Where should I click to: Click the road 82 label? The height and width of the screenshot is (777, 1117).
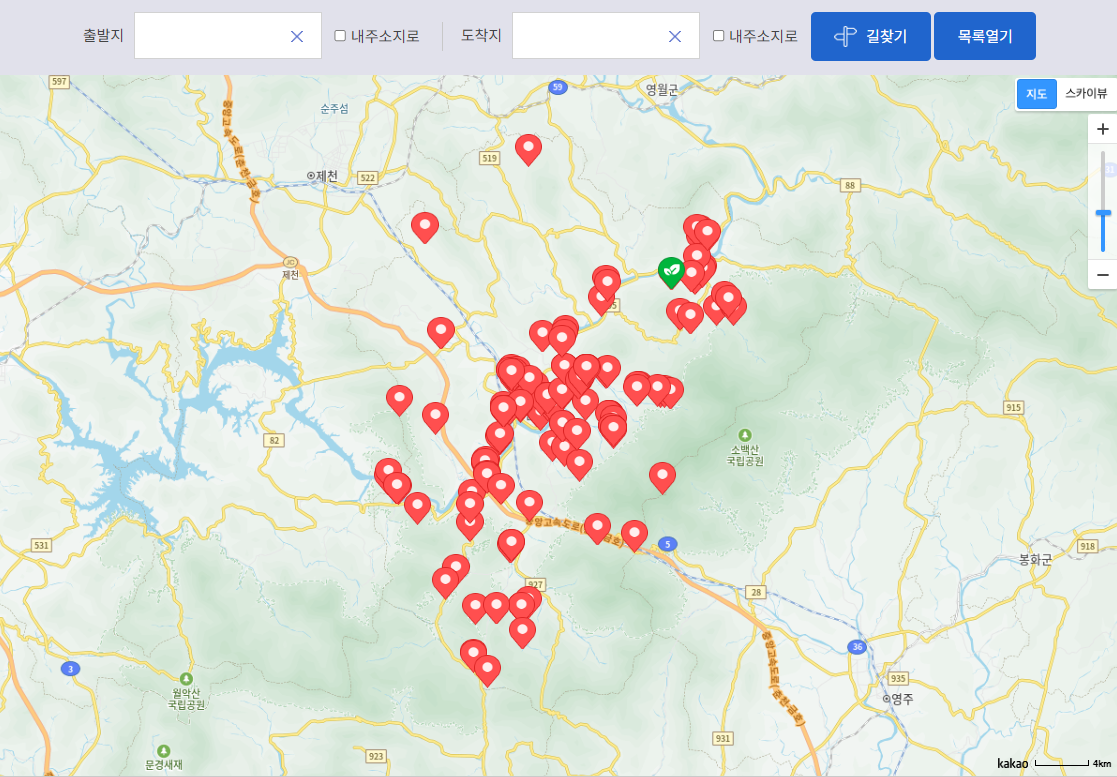[x=274, y=440]
